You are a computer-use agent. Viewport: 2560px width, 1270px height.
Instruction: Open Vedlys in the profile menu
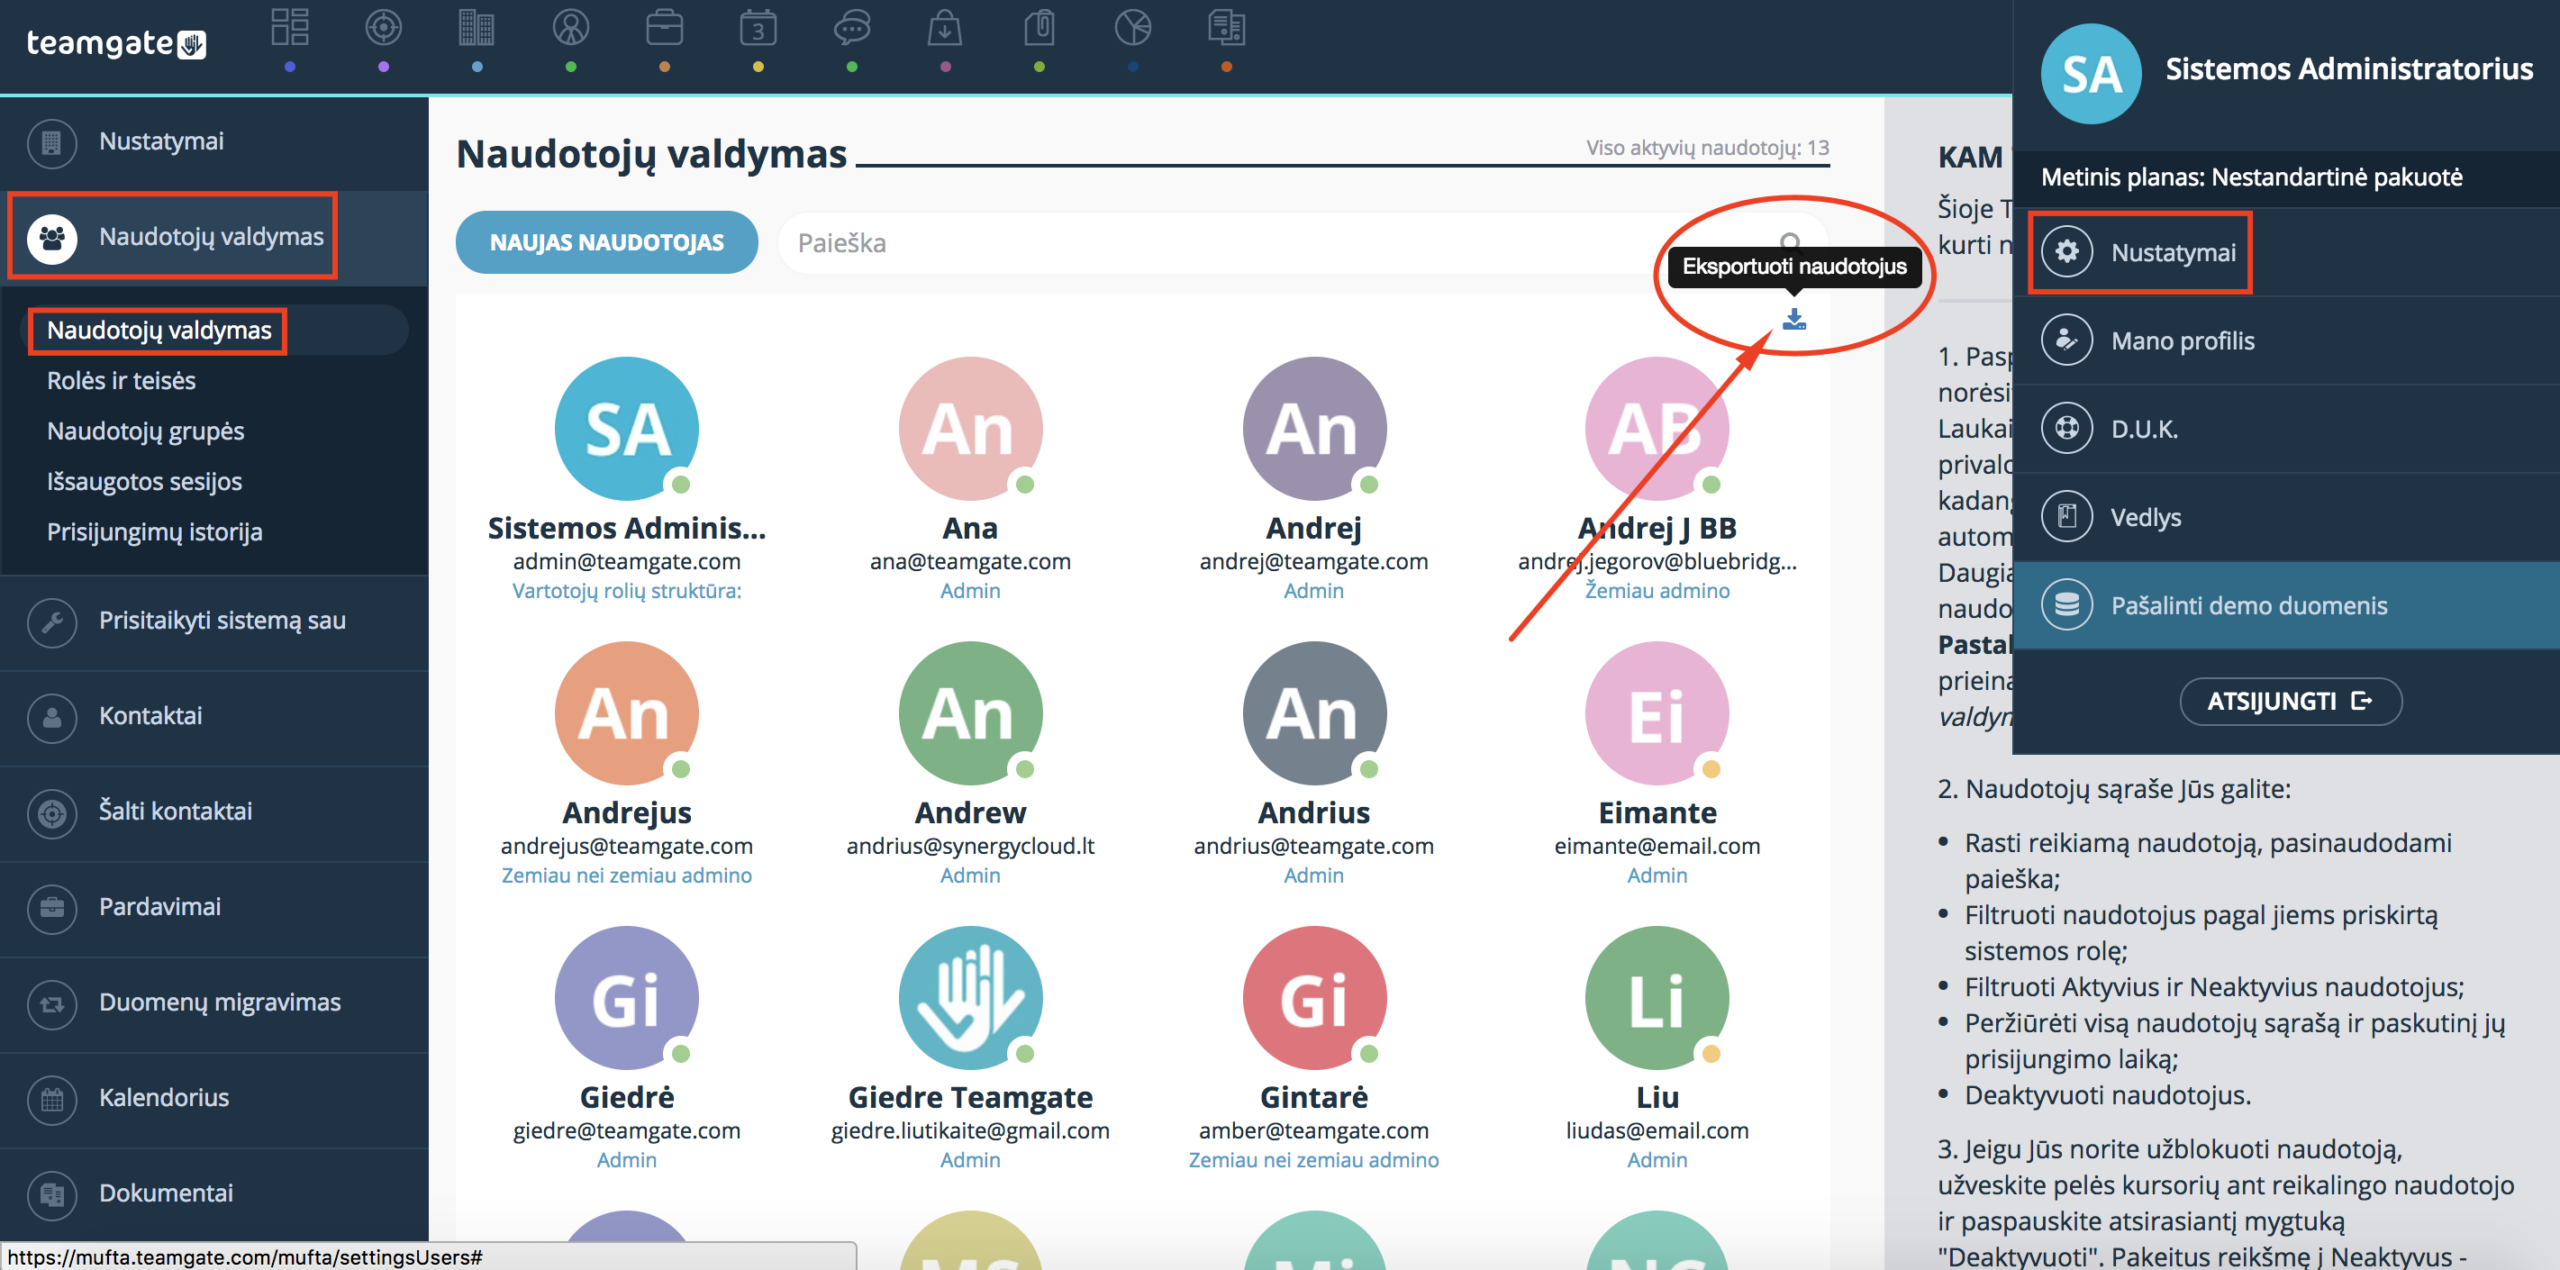point(2285,517)
